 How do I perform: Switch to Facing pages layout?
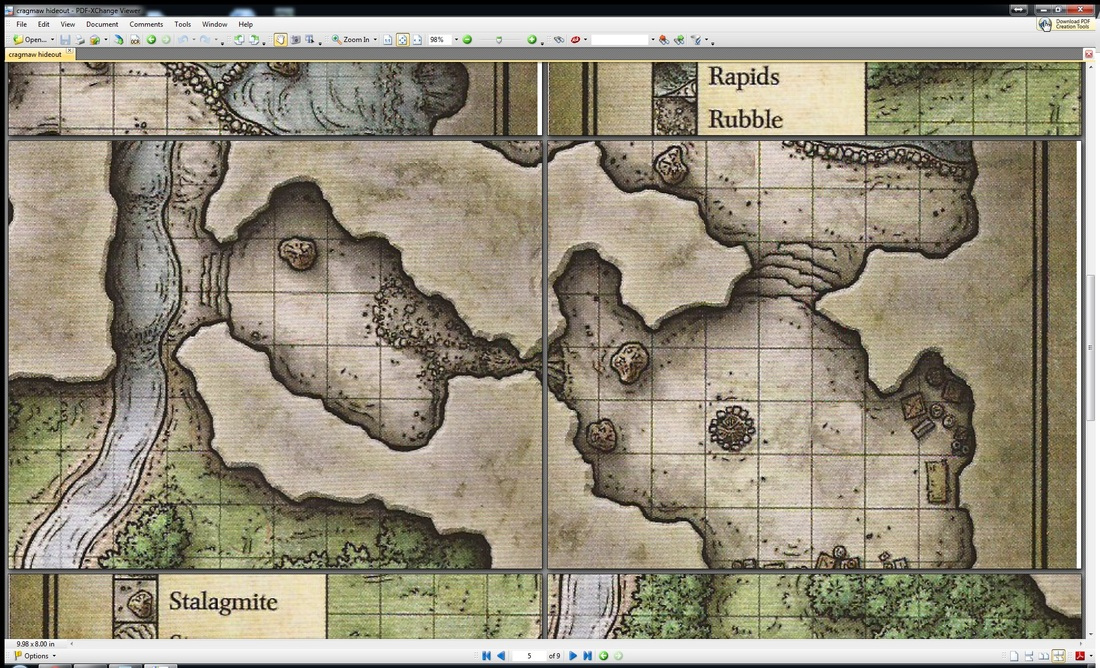click(1043, 656)
